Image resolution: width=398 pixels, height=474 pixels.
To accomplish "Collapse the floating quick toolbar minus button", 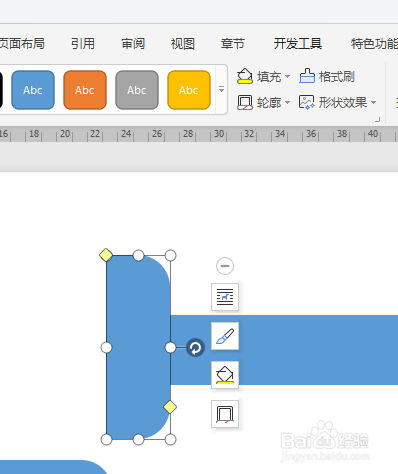I will [225, 266].
